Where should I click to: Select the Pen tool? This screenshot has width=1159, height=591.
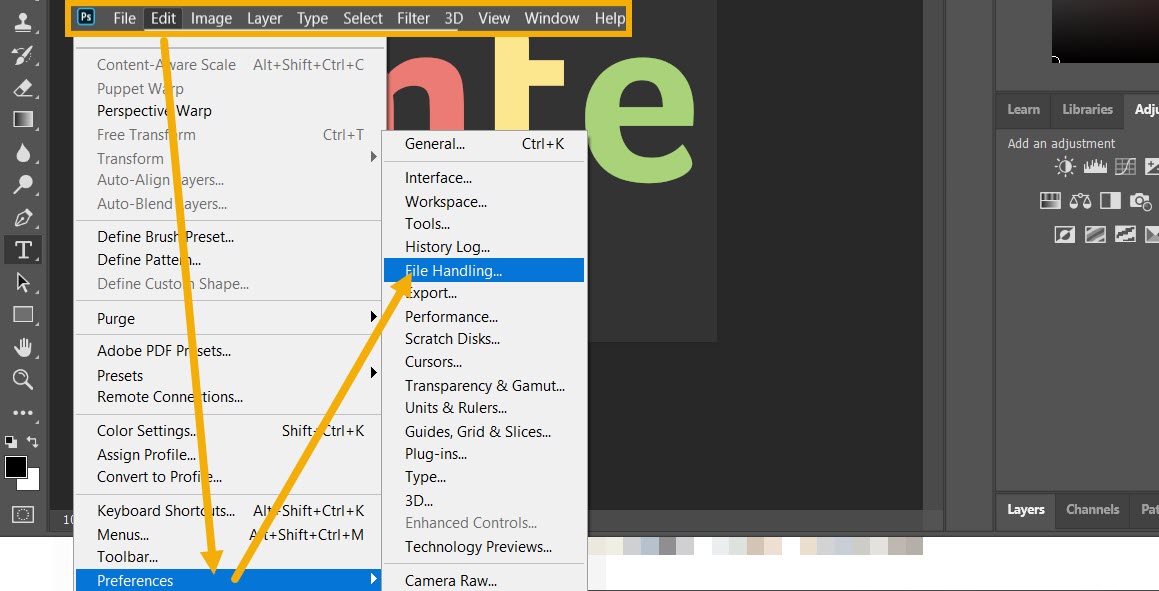click(x=24, y=217)
